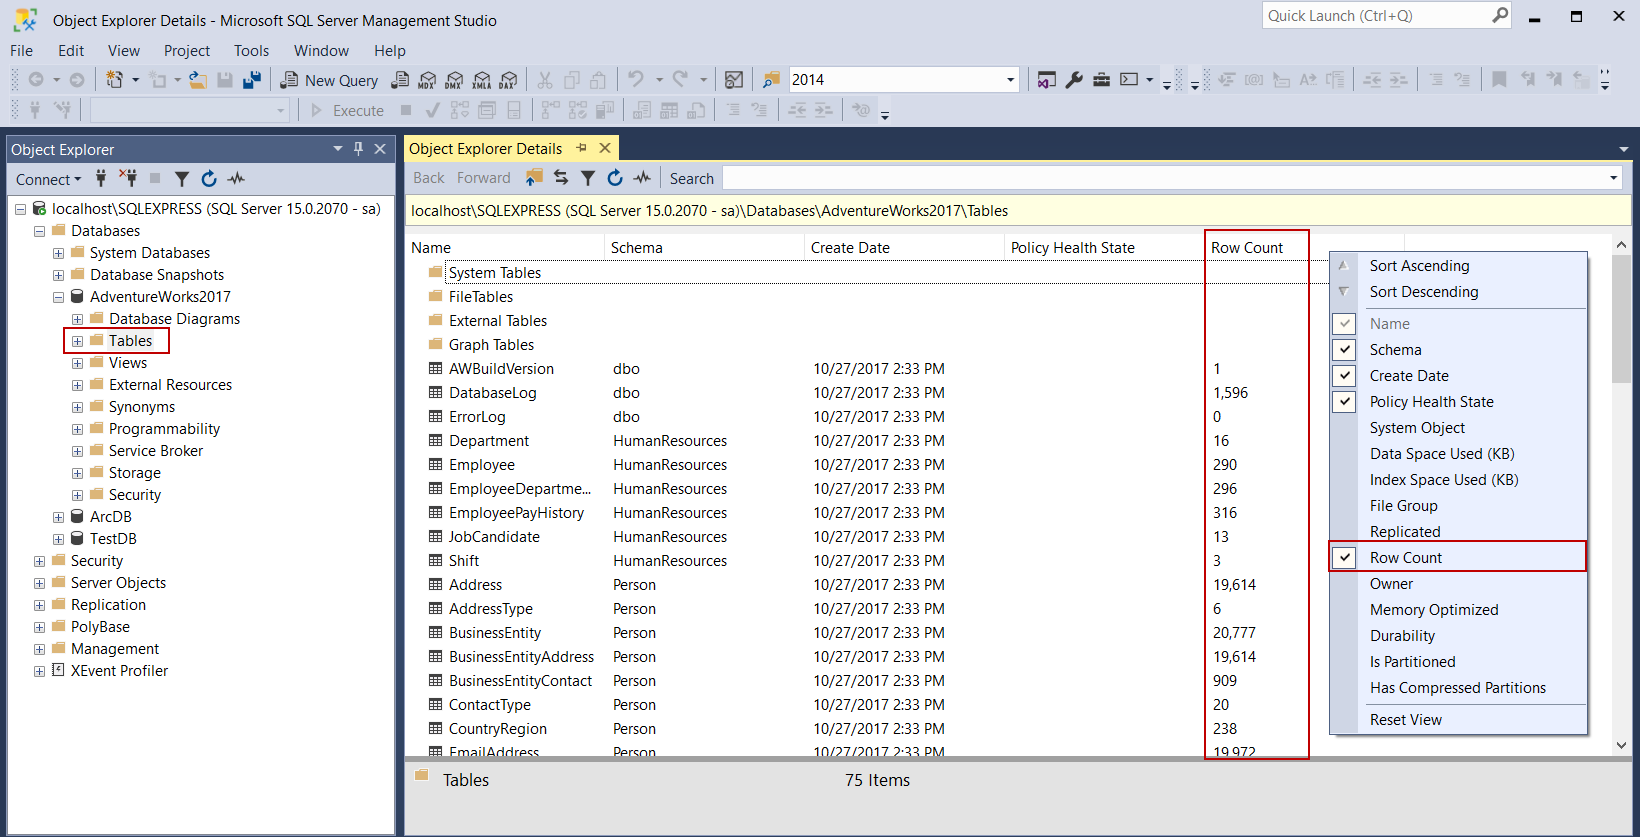Uncheck the Create Date column option

1345,376
